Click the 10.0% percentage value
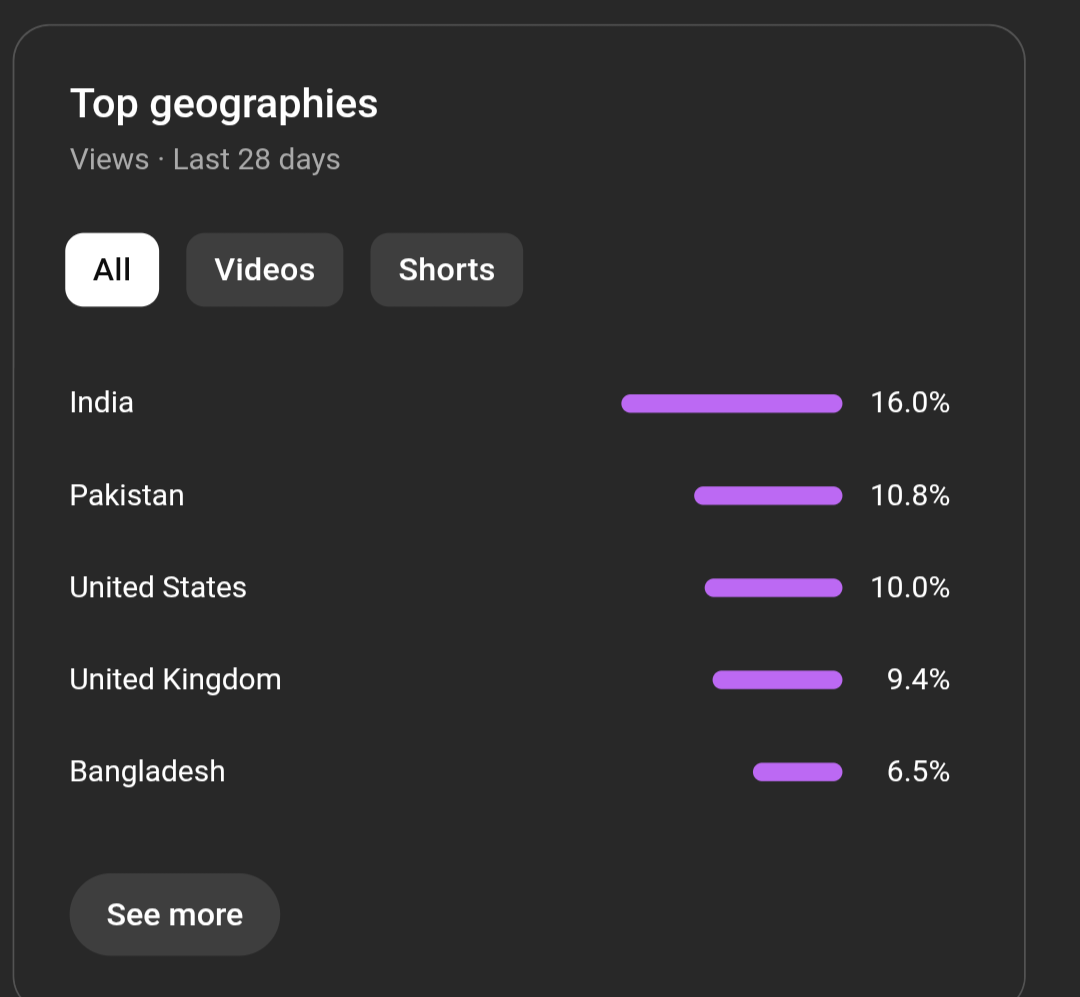 [x=910, y=587]
